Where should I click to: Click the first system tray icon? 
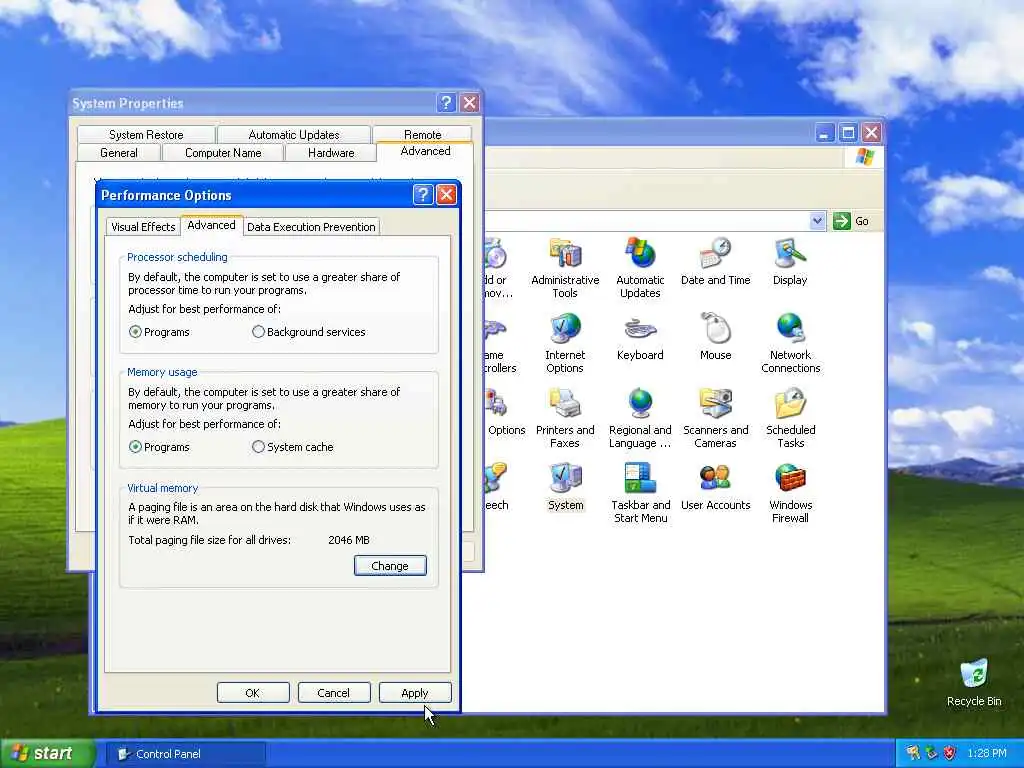pyautogui.click(x=912, y=753)
